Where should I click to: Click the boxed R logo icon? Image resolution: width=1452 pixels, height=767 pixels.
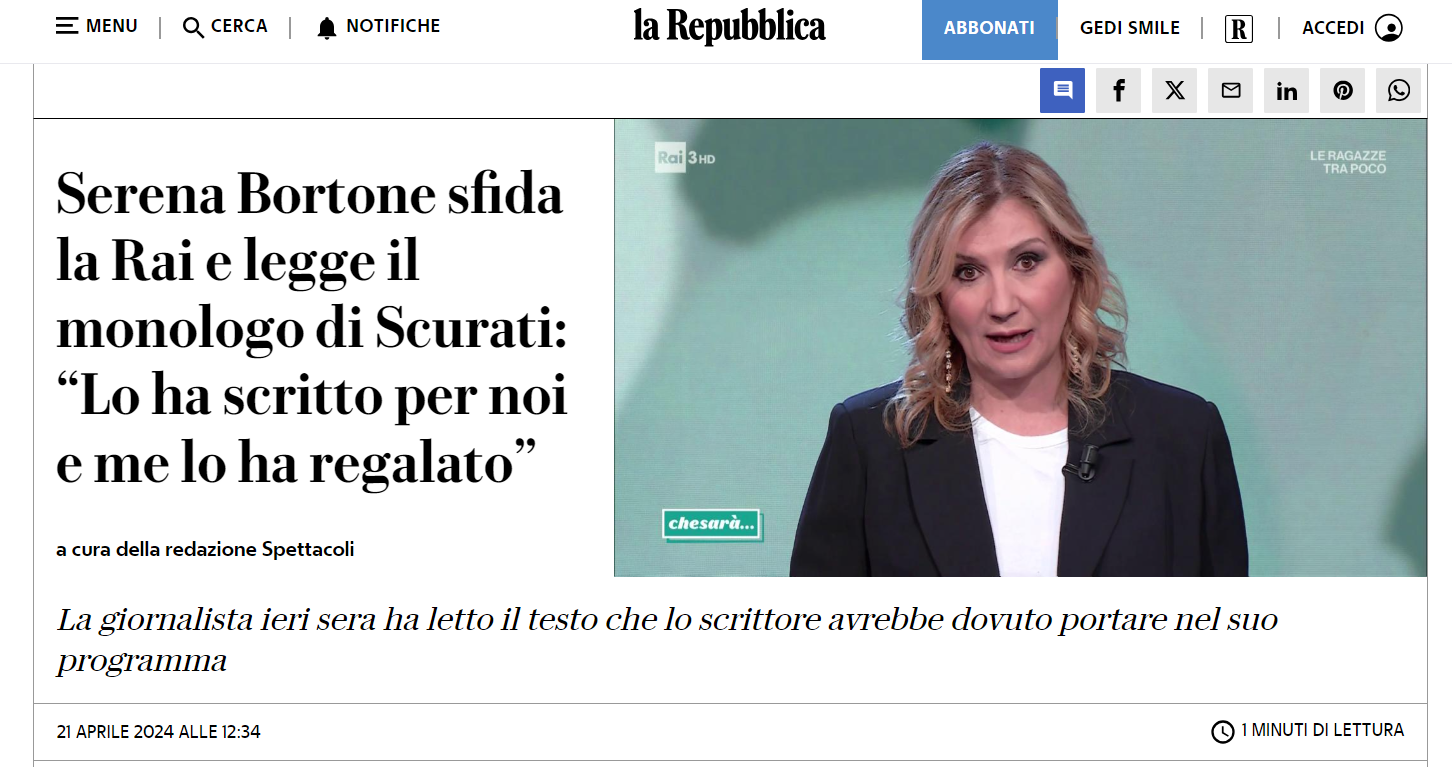click(1239, 29)
